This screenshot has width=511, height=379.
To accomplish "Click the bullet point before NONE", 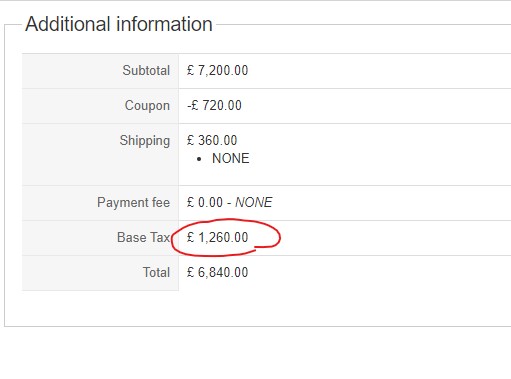I will click(199, 159).
